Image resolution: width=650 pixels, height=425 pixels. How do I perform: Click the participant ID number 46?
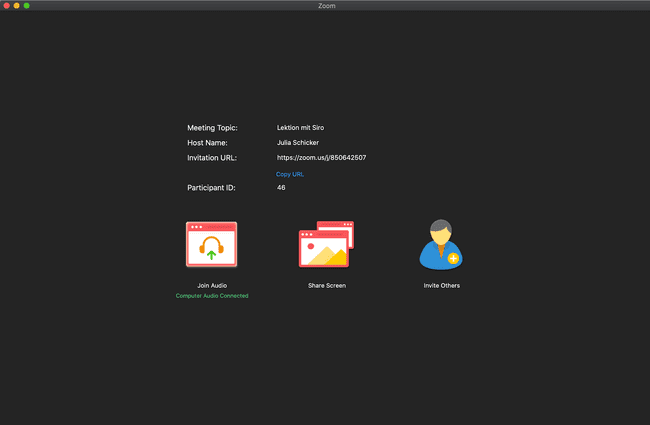[x=281, y=188]
